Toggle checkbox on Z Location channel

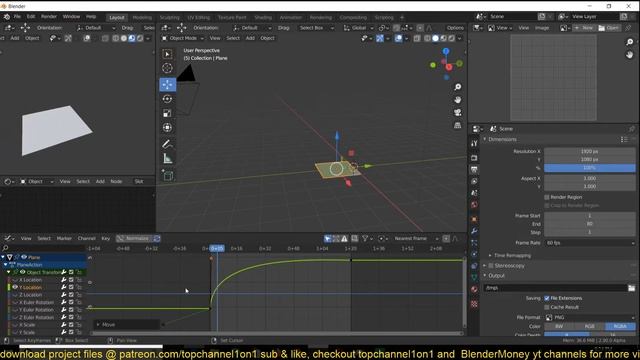click(x=71, y=295)
